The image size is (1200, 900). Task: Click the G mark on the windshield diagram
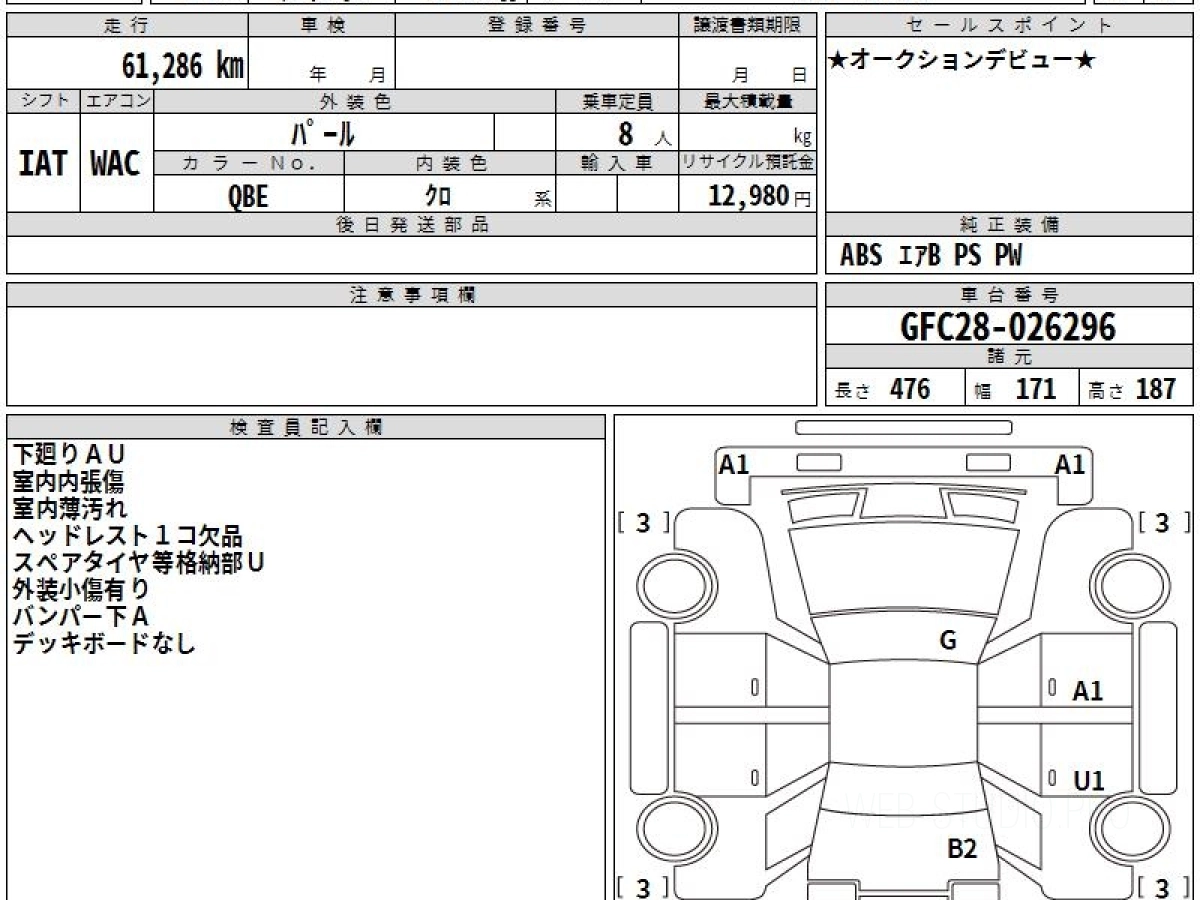948,642
